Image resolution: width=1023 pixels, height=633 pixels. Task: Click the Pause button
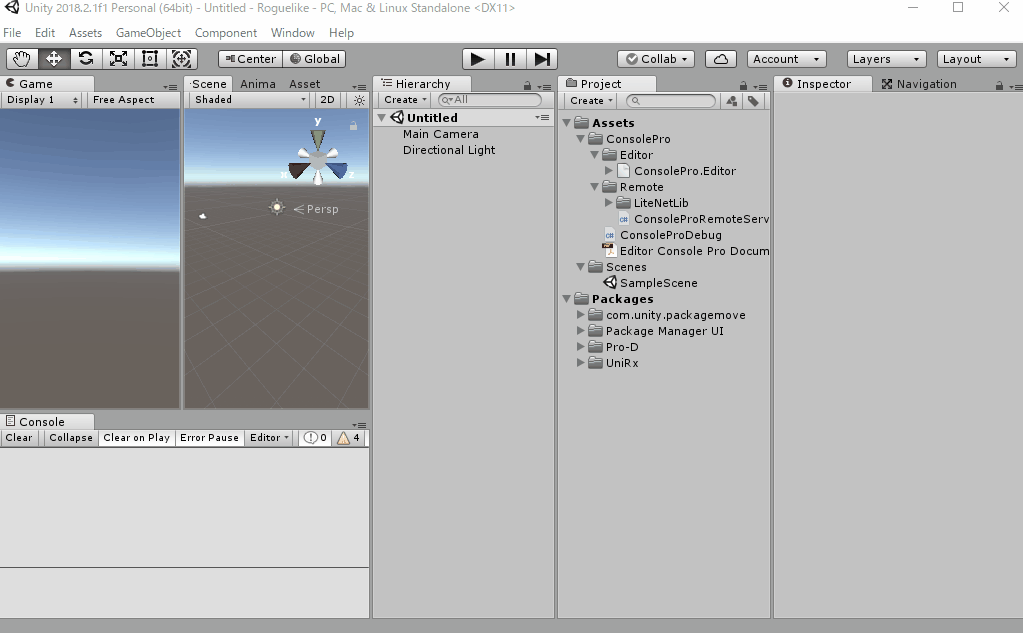(x=510, y=59)
